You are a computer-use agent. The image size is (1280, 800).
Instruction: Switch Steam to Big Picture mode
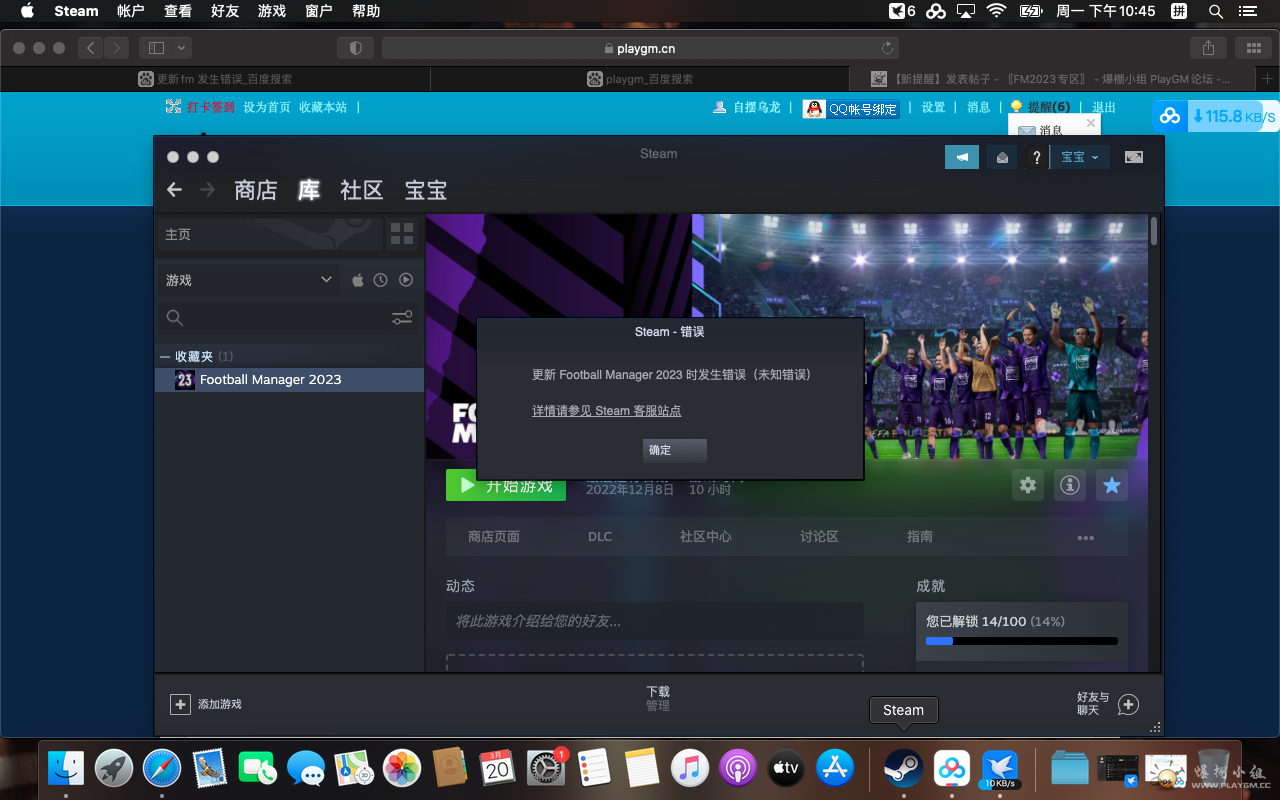[1134, 157]
